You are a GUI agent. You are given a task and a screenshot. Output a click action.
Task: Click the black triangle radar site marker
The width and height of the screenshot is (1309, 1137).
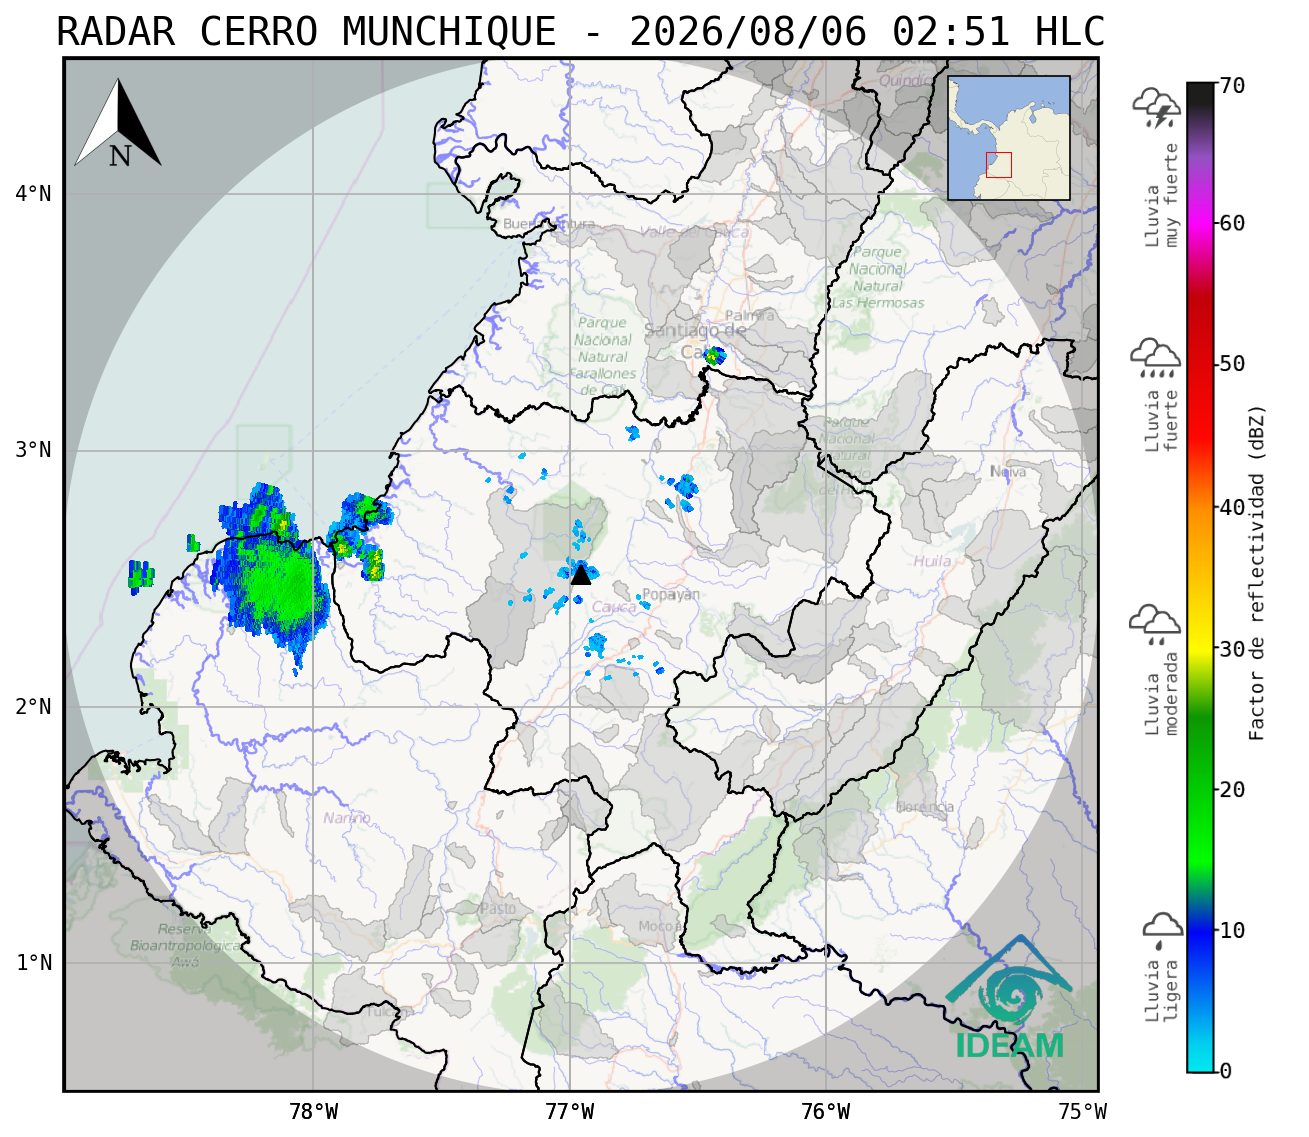tap(581, 574)
